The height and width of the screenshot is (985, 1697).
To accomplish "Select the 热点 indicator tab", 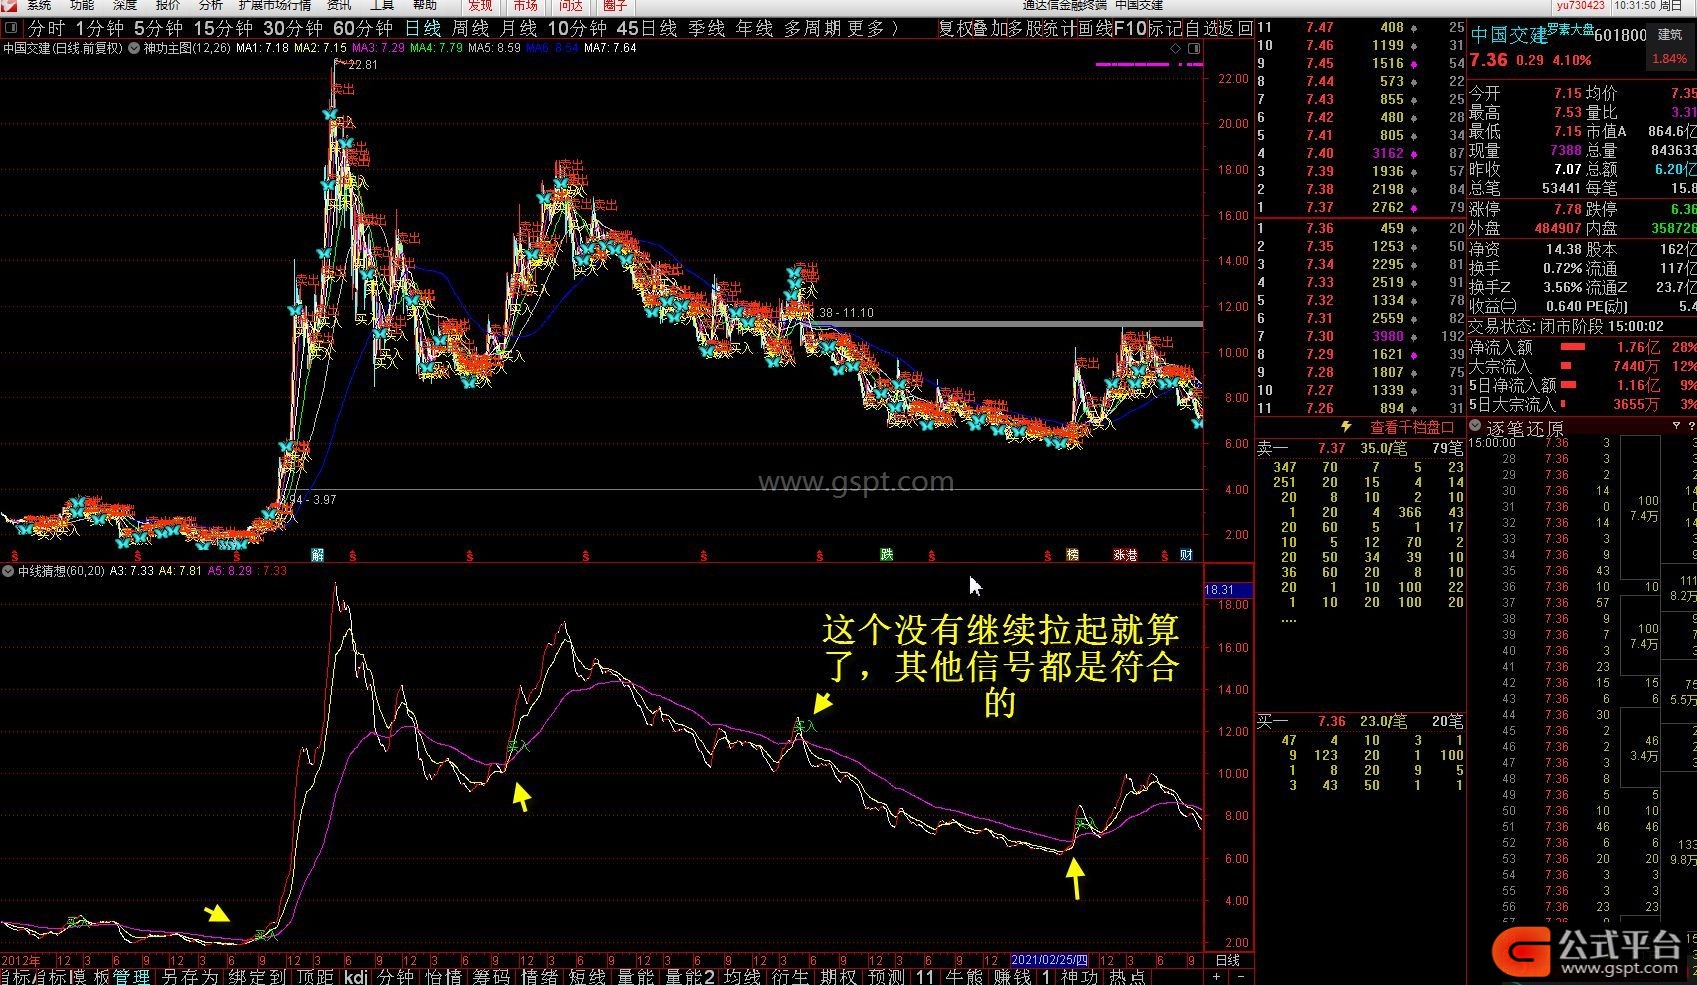I will (1127, 976).
